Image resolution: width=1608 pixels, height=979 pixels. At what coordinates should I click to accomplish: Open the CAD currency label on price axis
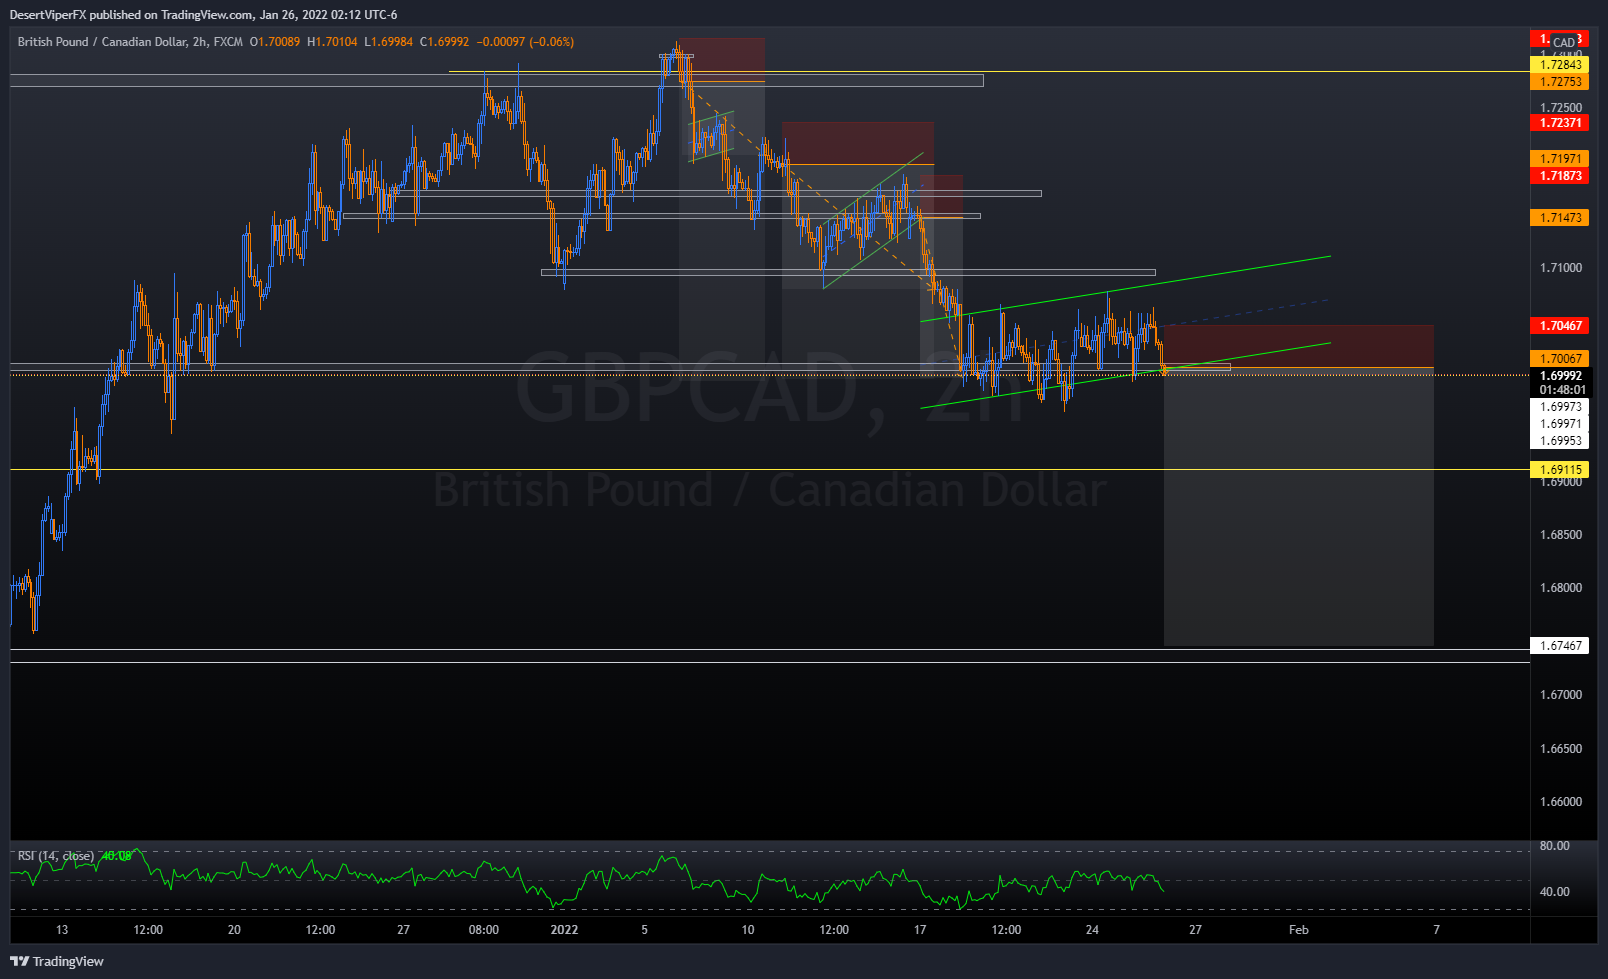(x=1564, y=43)
